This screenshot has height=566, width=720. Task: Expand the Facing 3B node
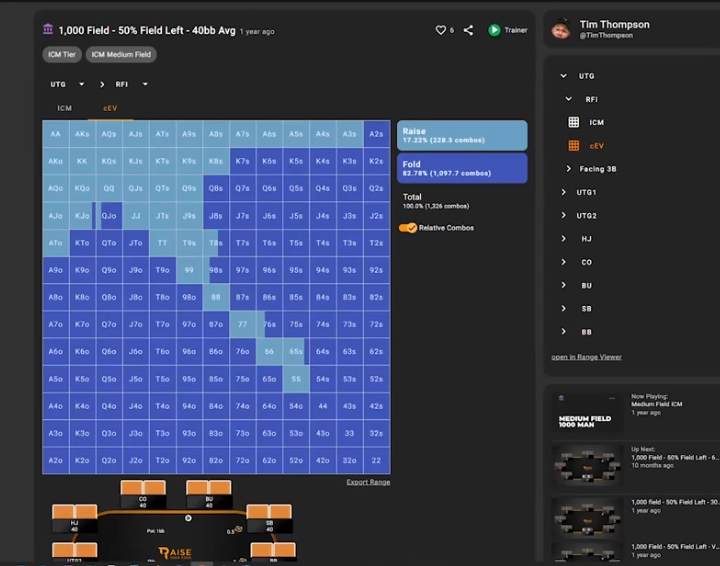568,168
